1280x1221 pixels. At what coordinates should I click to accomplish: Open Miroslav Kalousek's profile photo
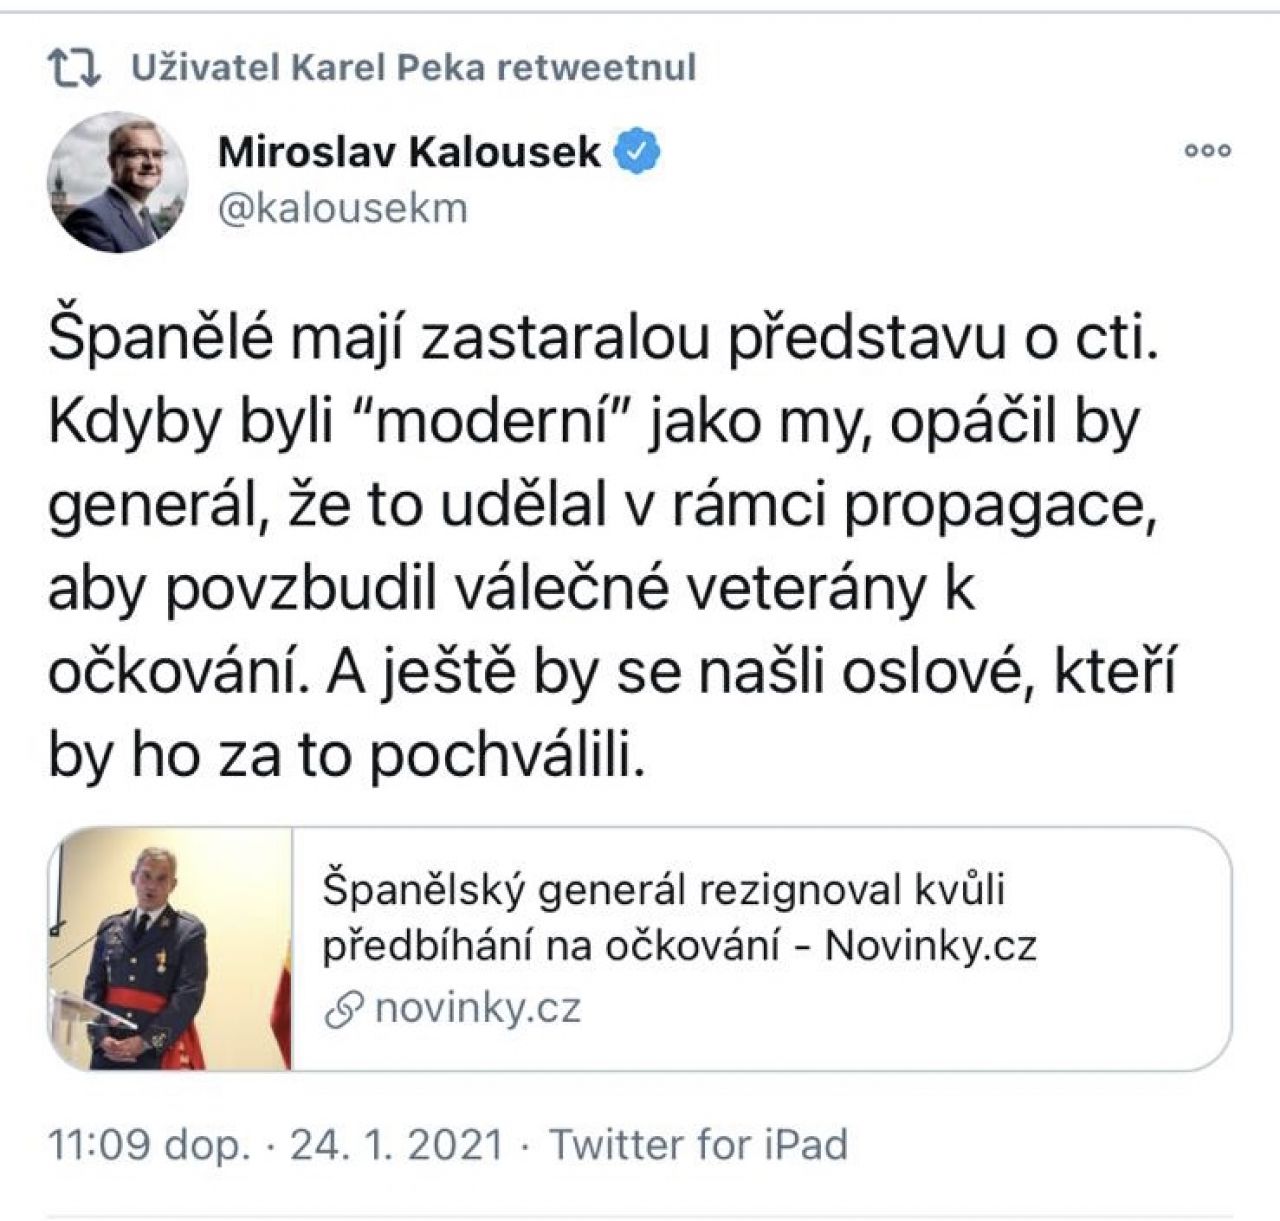pos(118,182)
